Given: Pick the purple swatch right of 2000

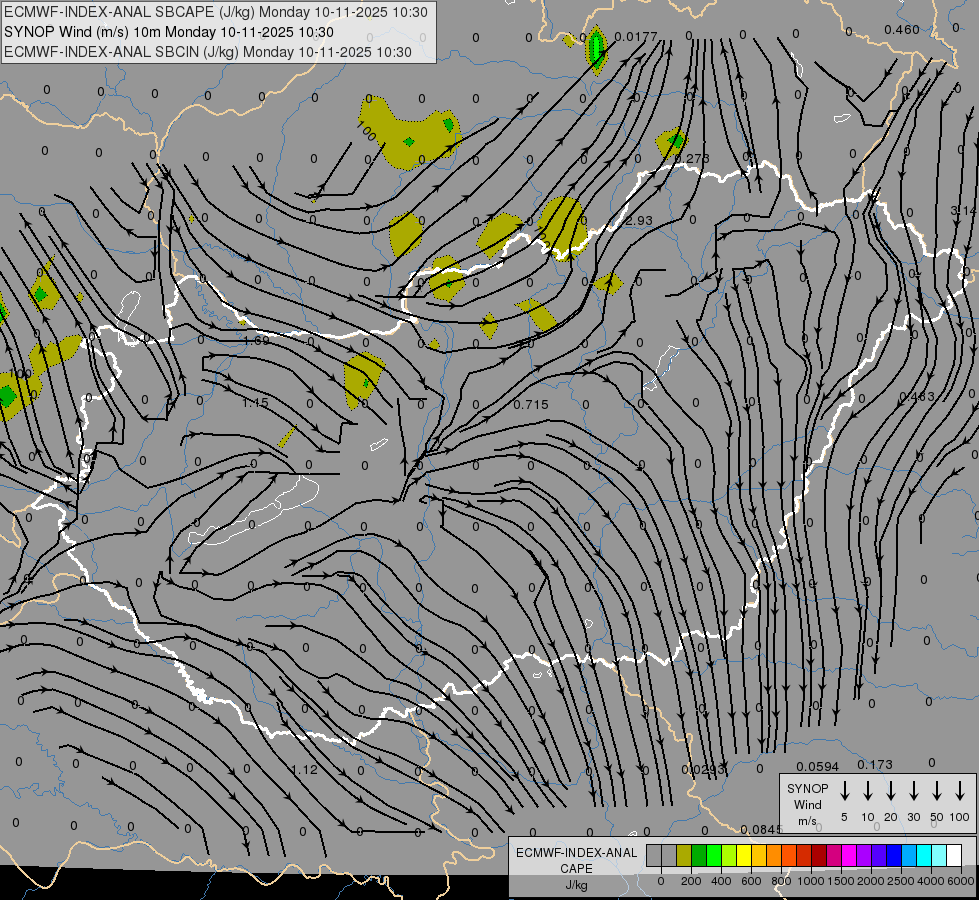Looking at the screenshot, I should (x=878, y=855).
